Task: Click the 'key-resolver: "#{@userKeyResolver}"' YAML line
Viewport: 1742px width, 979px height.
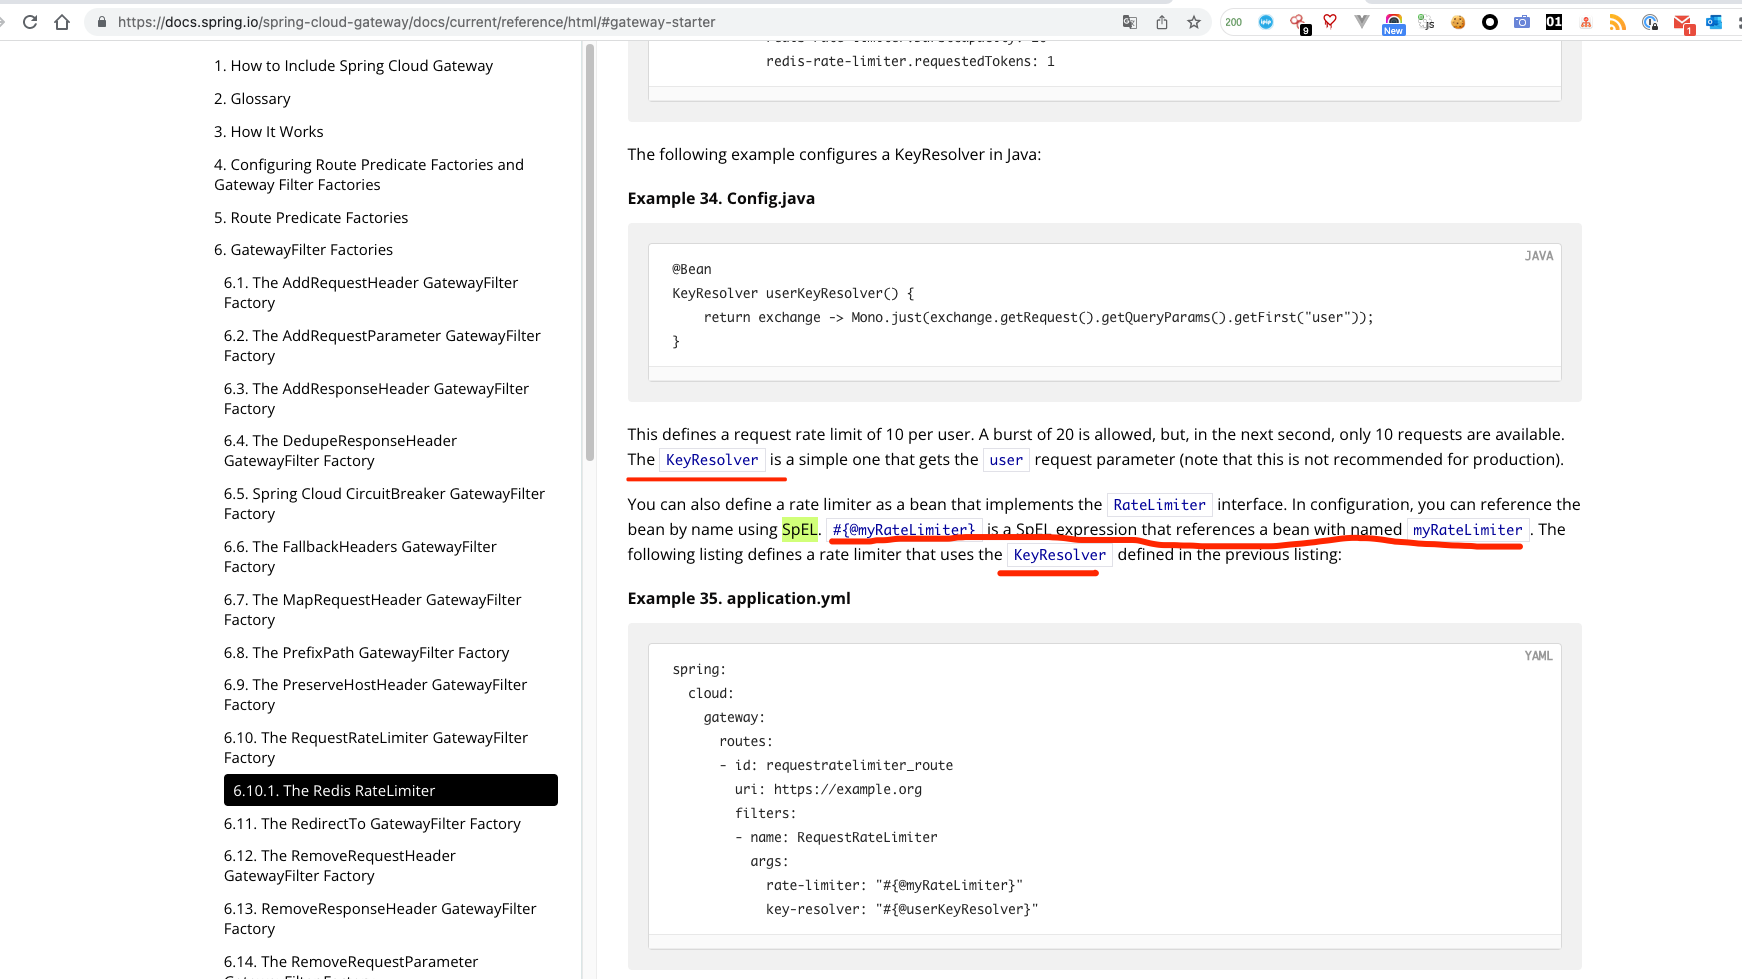Action: pos(902,909)
